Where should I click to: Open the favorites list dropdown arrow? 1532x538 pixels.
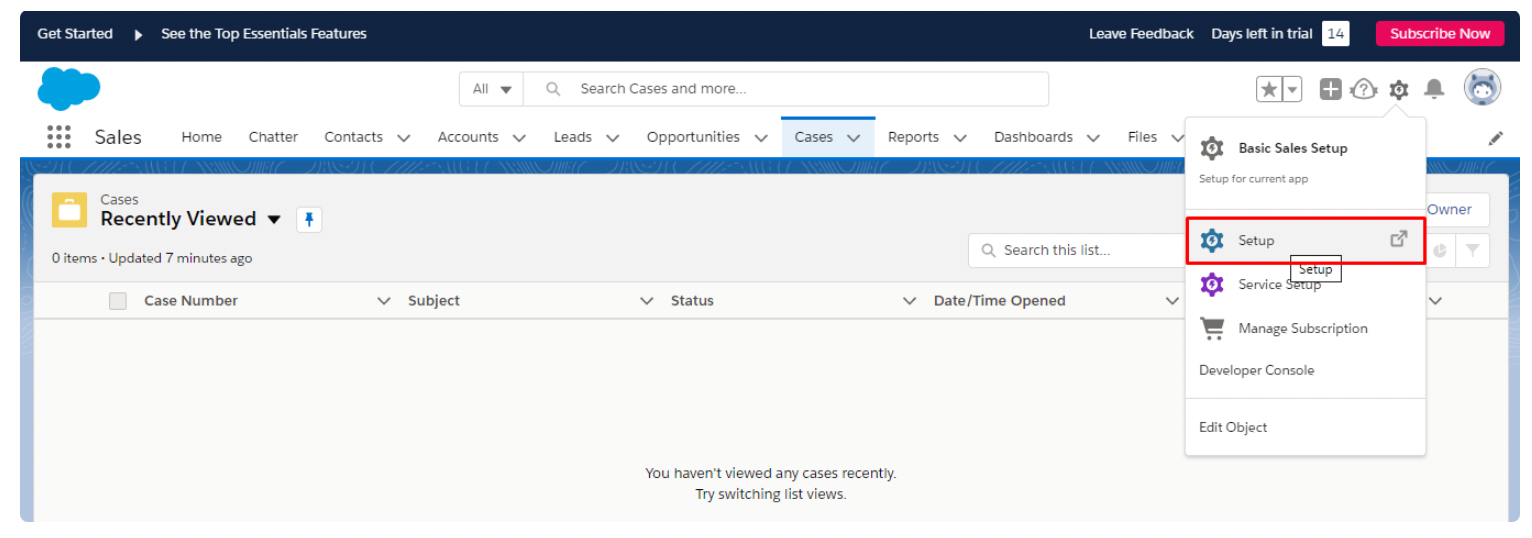1292,89
